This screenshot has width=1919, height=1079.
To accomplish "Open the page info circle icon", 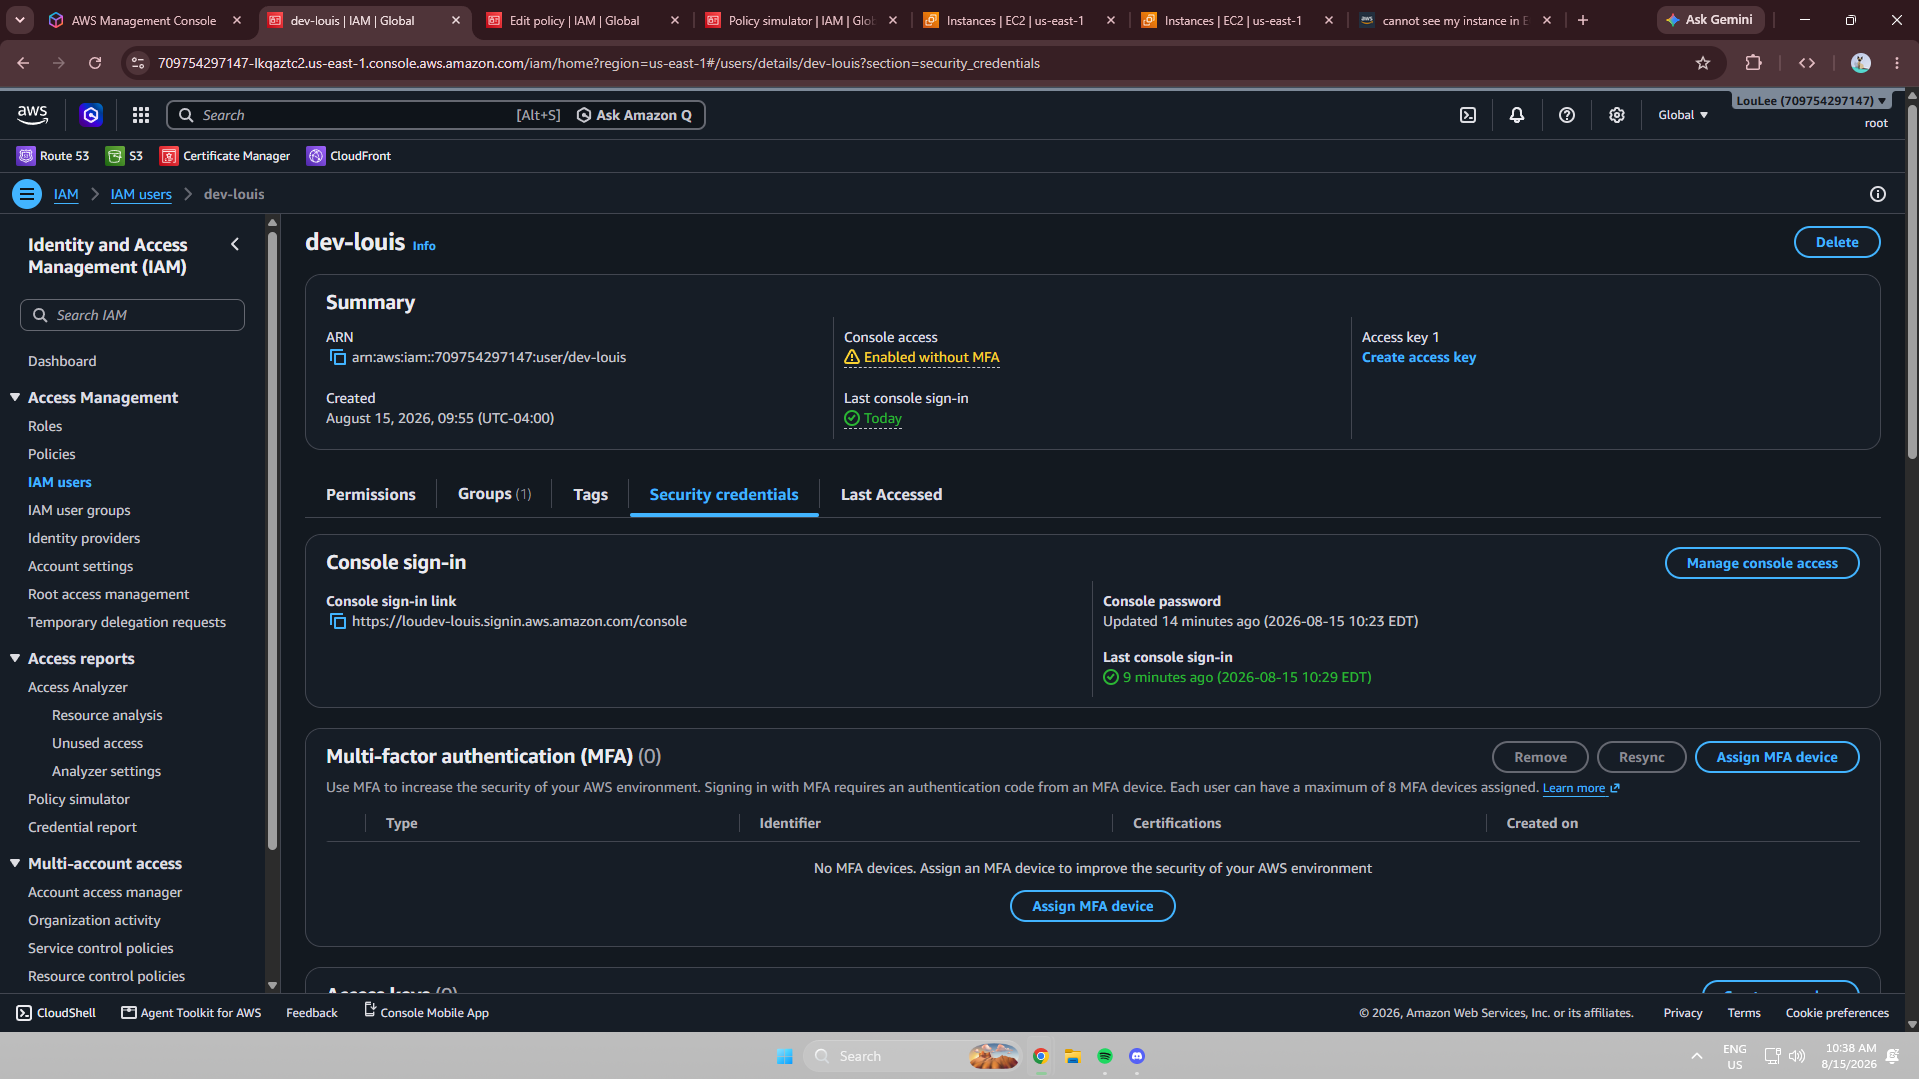I will 1878,194.
